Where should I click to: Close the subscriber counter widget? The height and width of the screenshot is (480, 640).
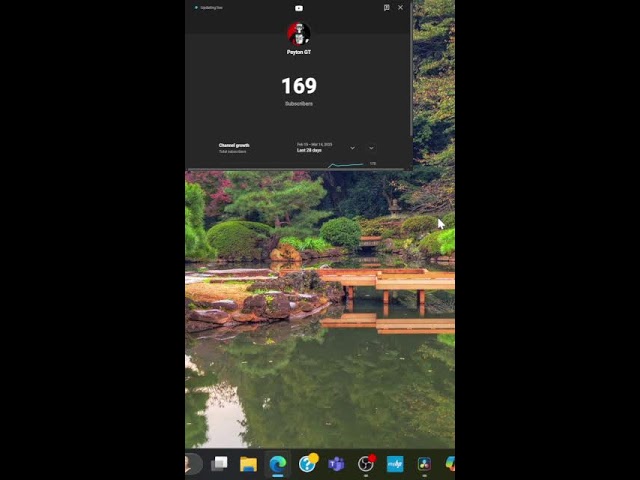[x=400, y=8]
